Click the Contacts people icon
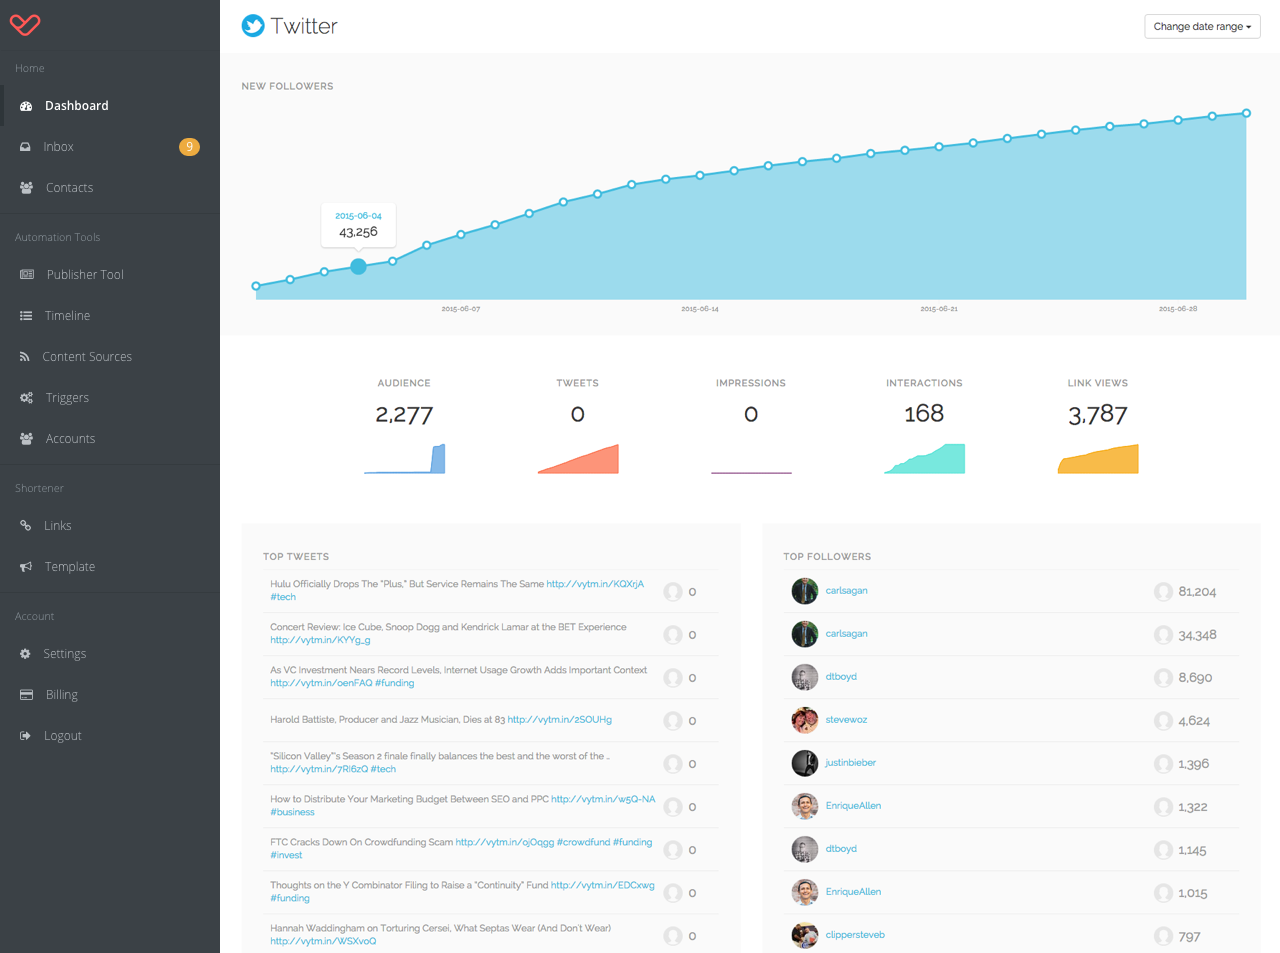The image size is (1280, 953). (27, 188)
